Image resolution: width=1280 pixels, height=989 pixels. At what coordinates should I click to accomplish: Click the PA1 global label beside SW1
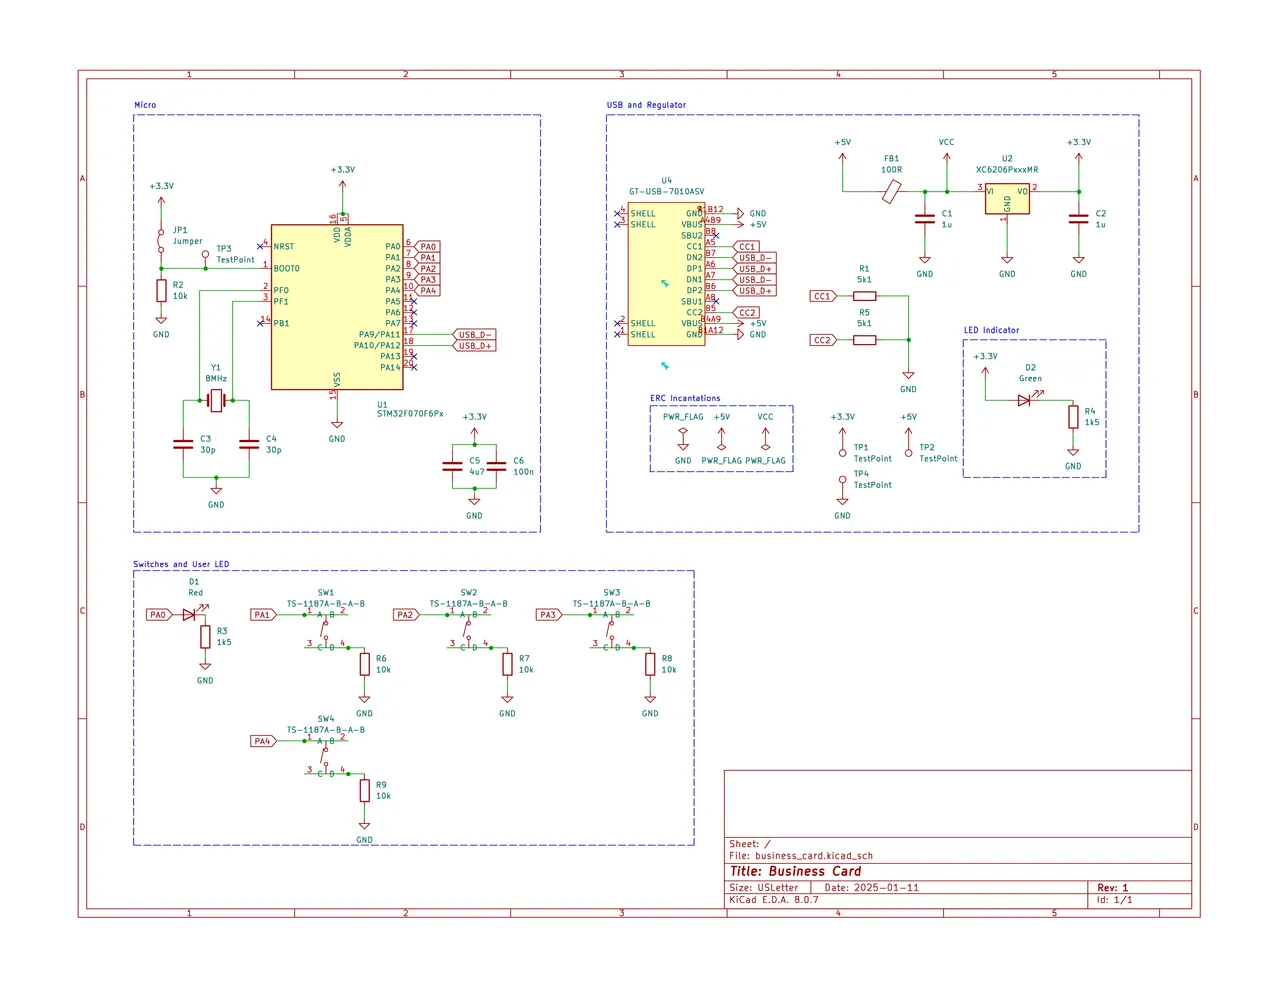point(263,615)
